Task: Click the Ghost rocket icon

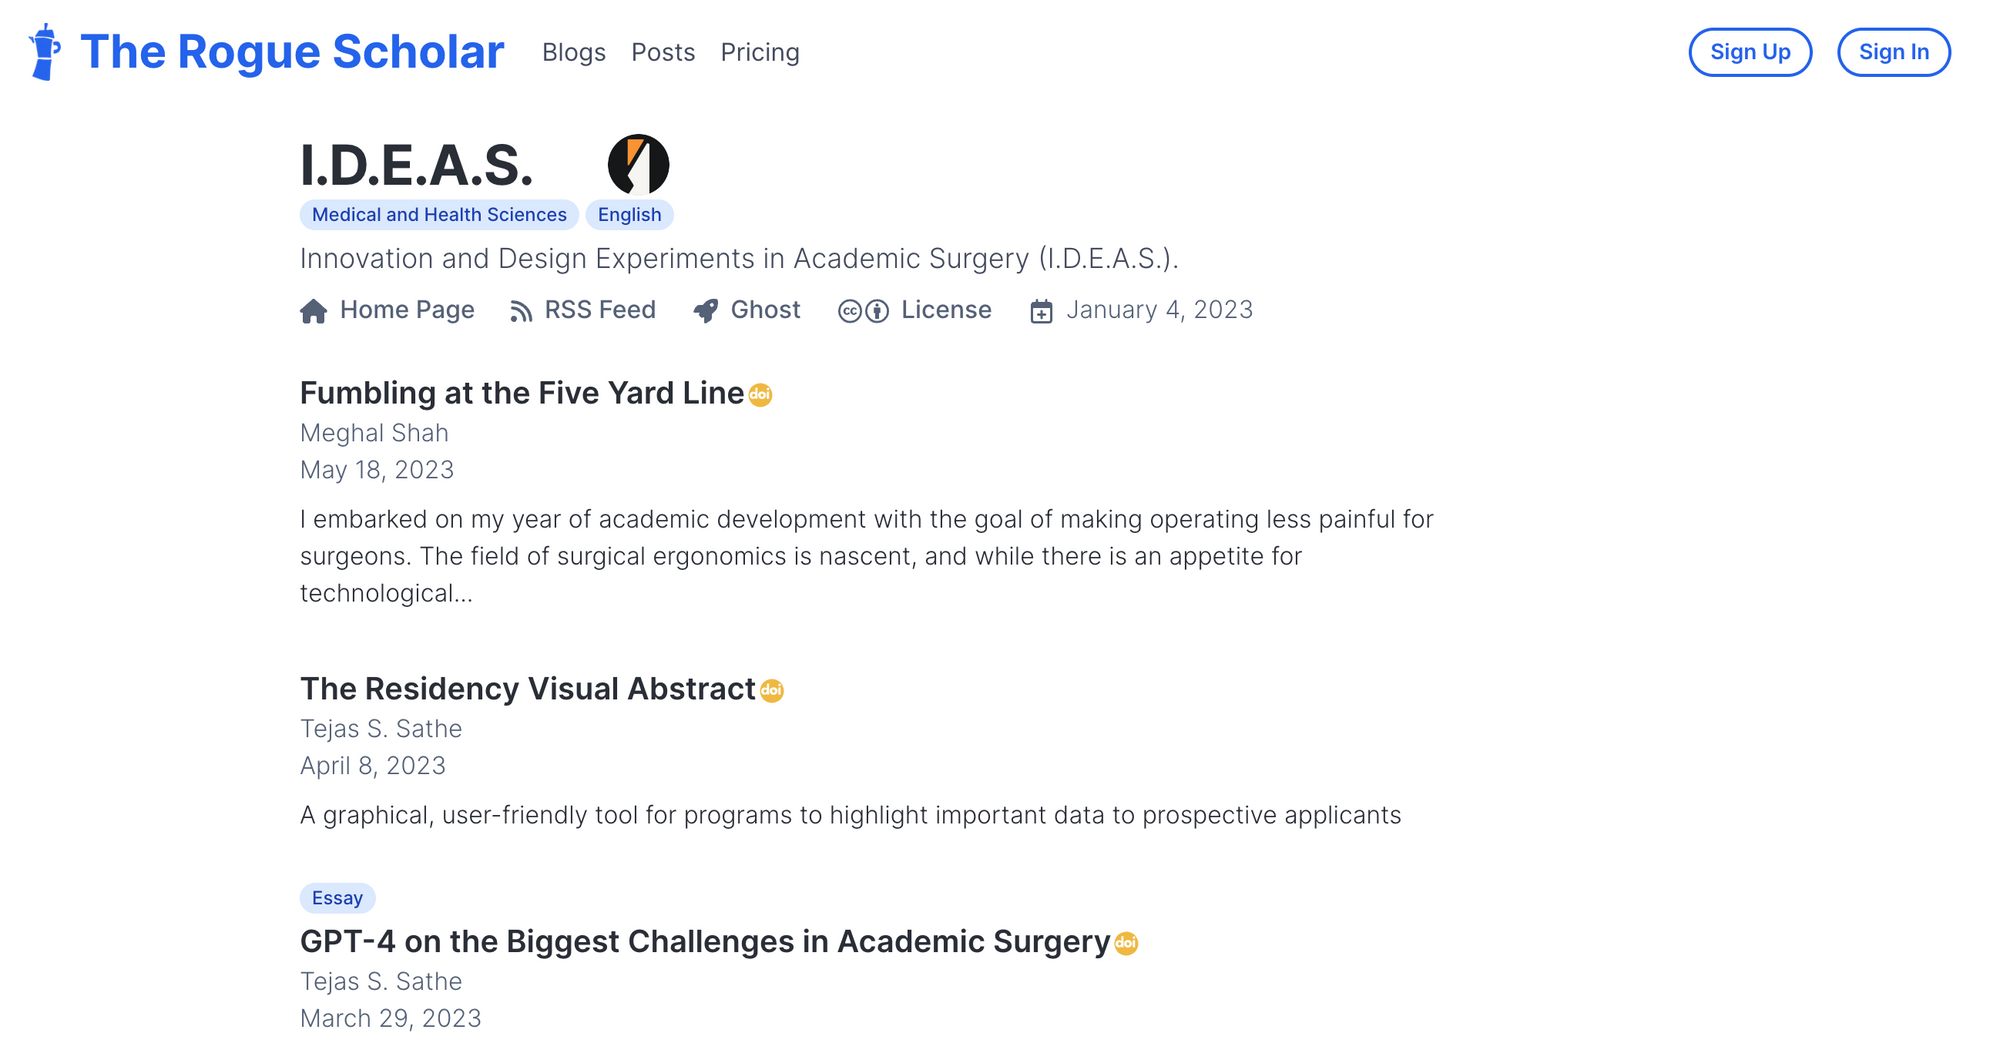Action: pyautogui.click(x=706, y=311)
